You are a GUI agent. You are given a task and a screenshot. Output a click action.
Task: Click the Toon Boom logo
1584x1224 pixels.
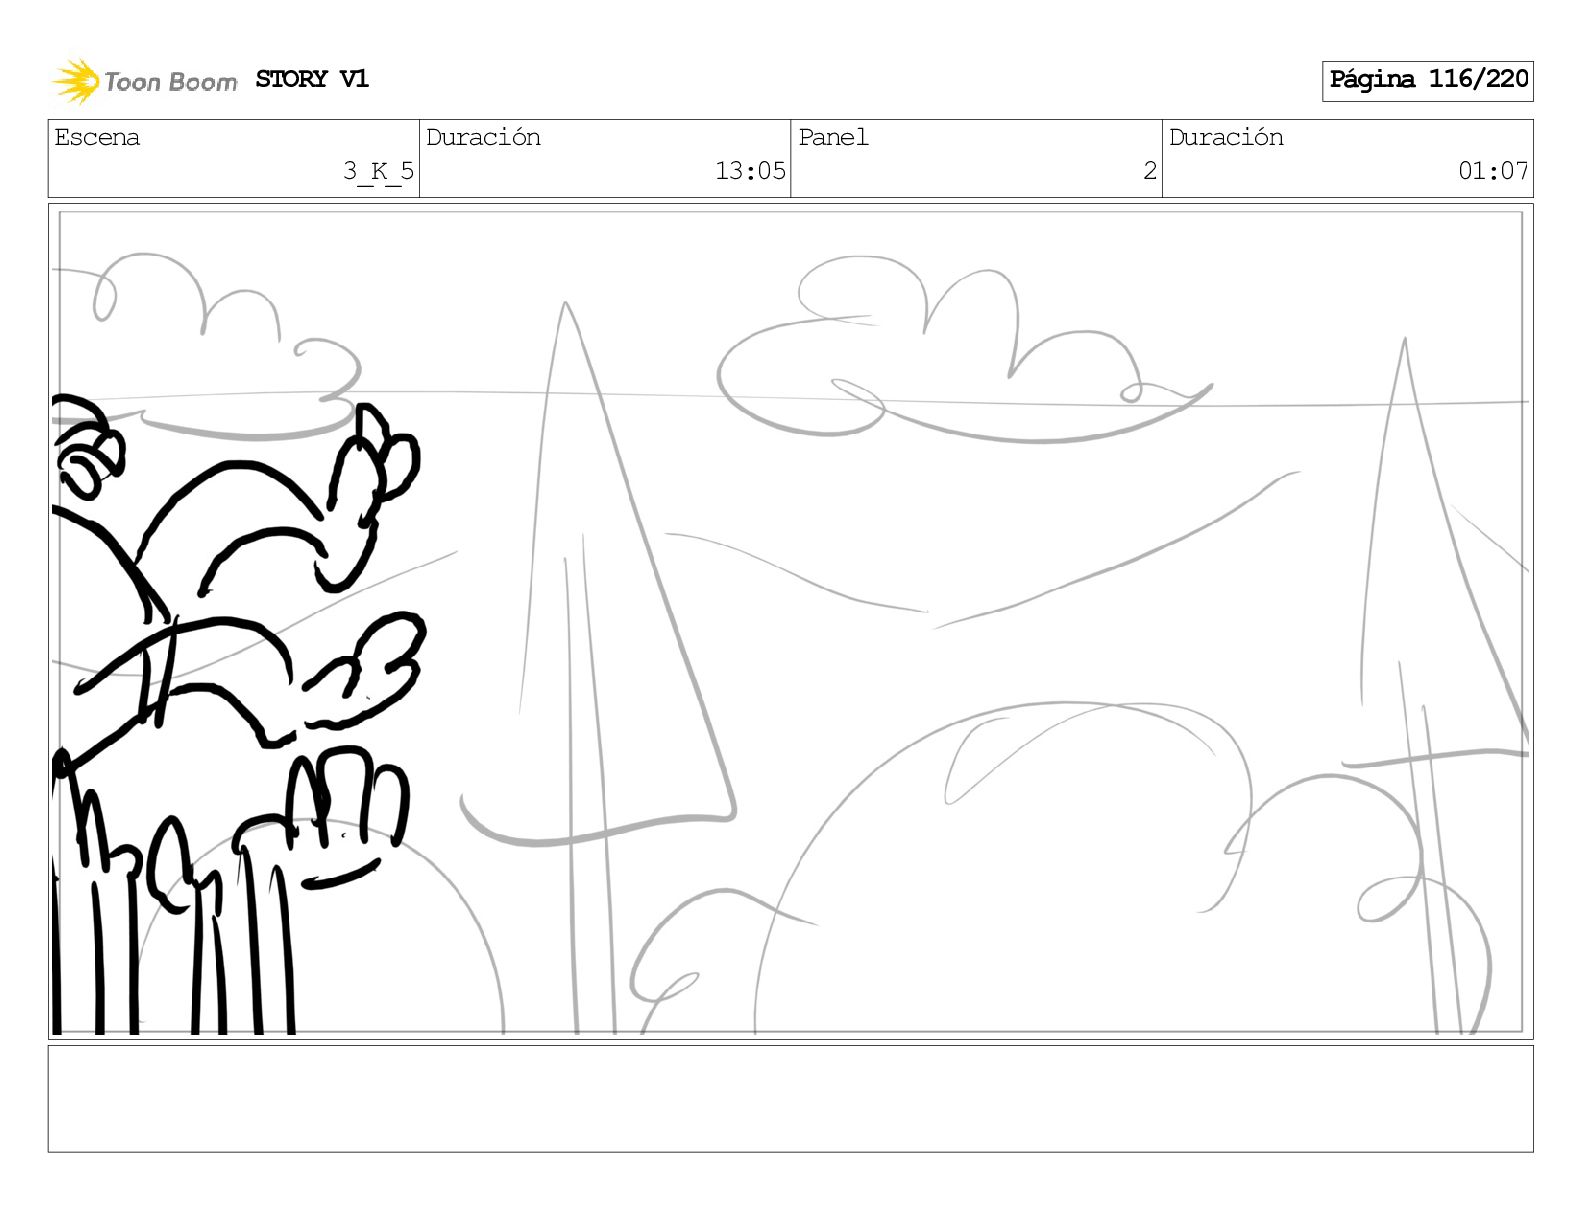click(x=145, y=81)
